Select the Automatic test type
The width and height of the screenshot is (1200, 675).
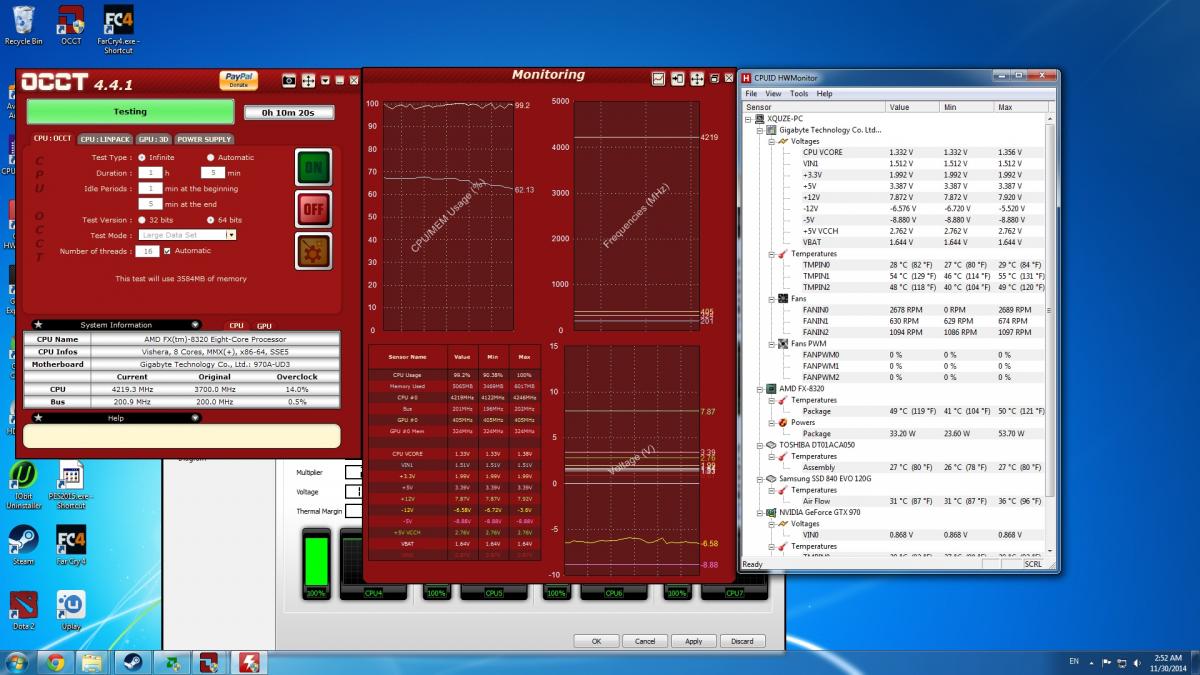(210, 157)
